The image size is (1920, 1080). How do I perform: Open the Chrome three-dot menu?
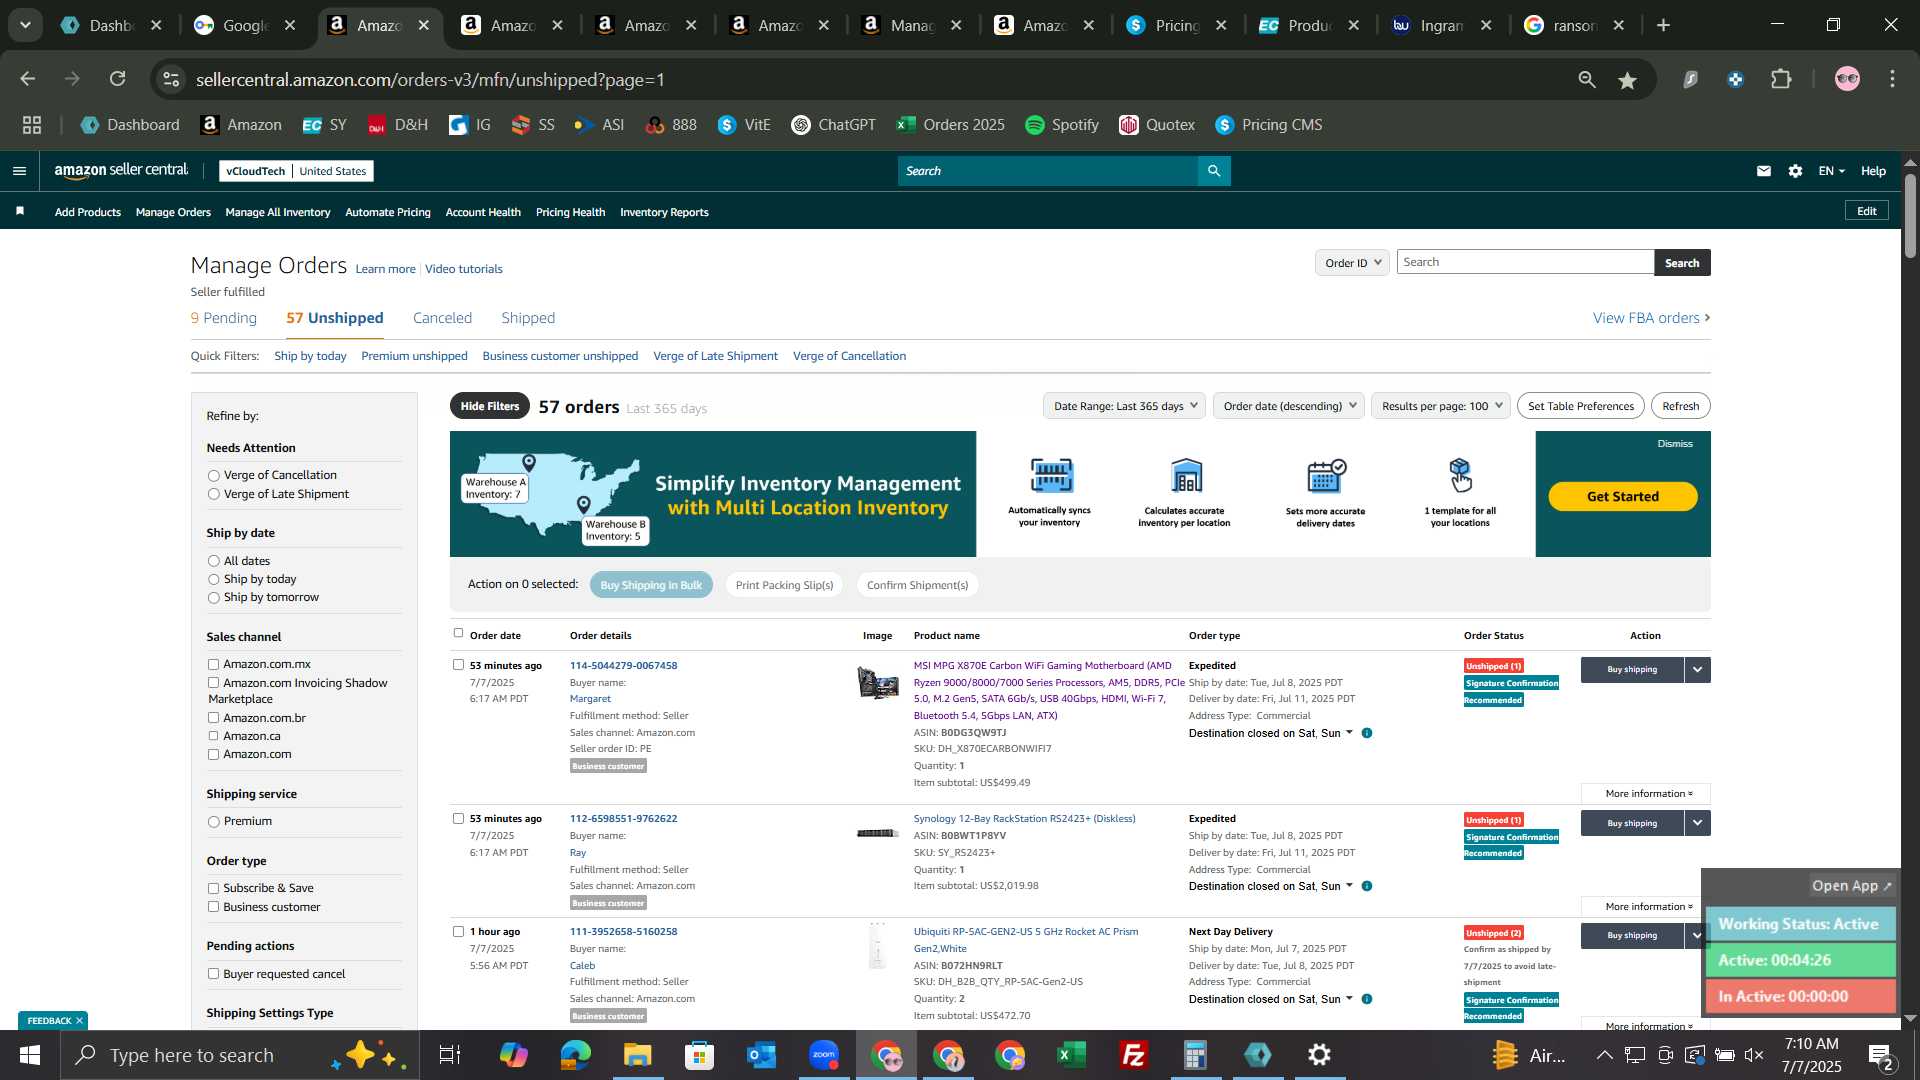pyautogui.click(x=1893, y=80)
